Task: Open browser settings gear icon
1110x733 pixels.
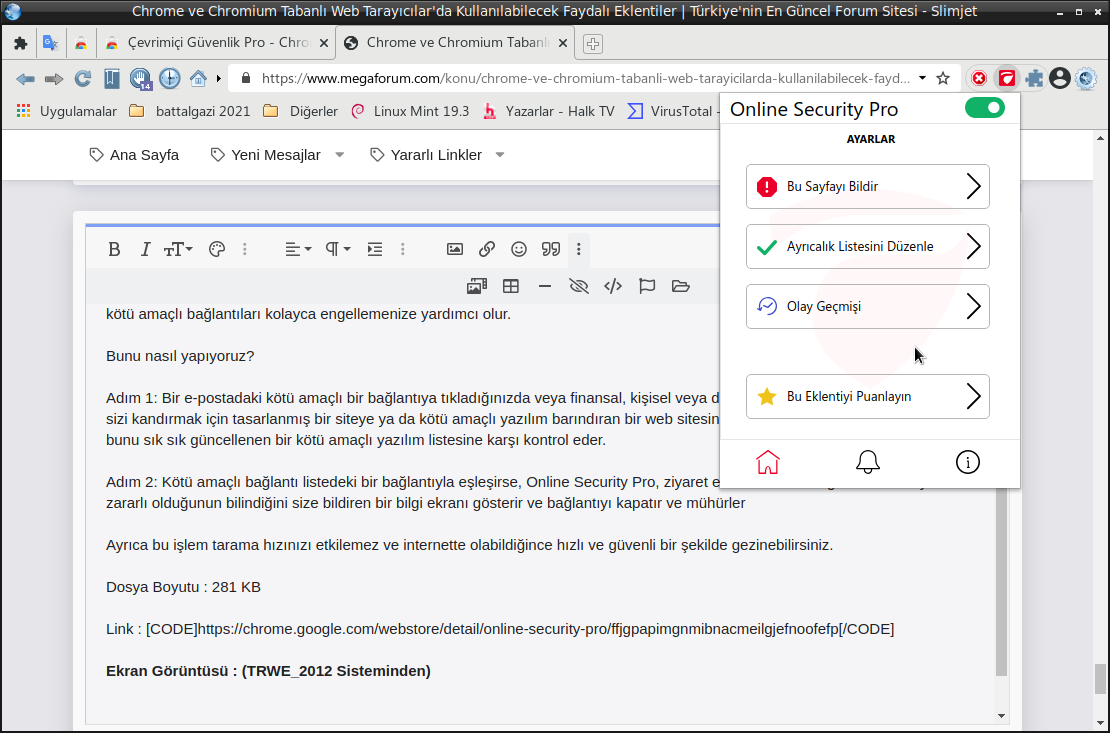Action: (1086, 78)
